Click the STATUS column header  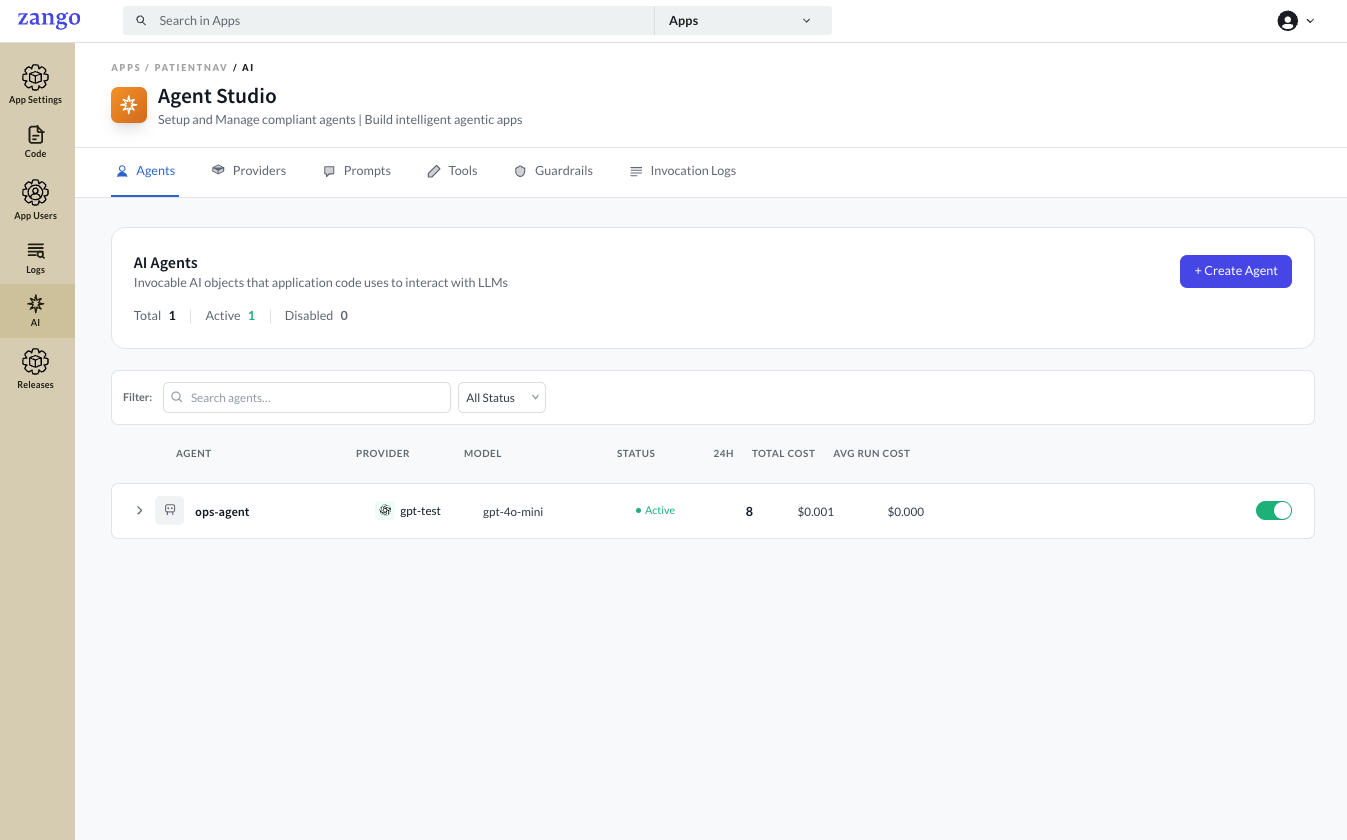click(636, 453)
